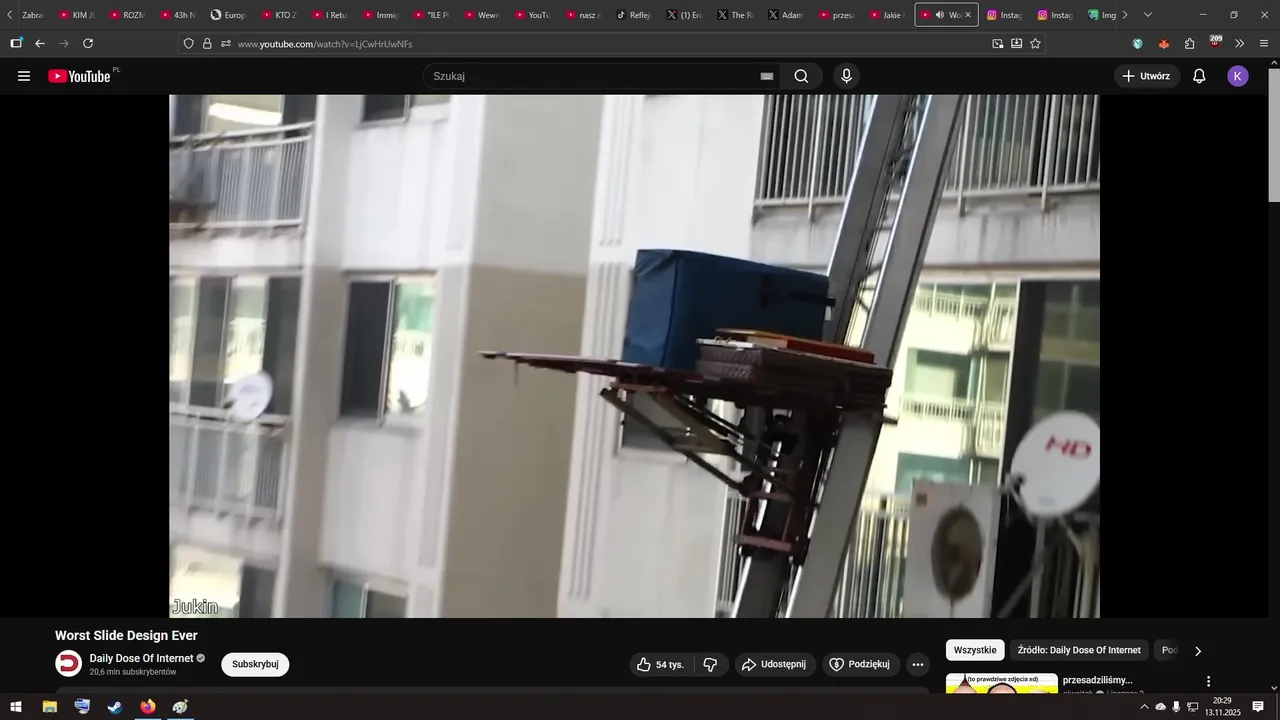Show more filter chips with right chevron
The height and width of the screenshot is (720, 1280).
pyautogui.click(x=1198, y=651)
